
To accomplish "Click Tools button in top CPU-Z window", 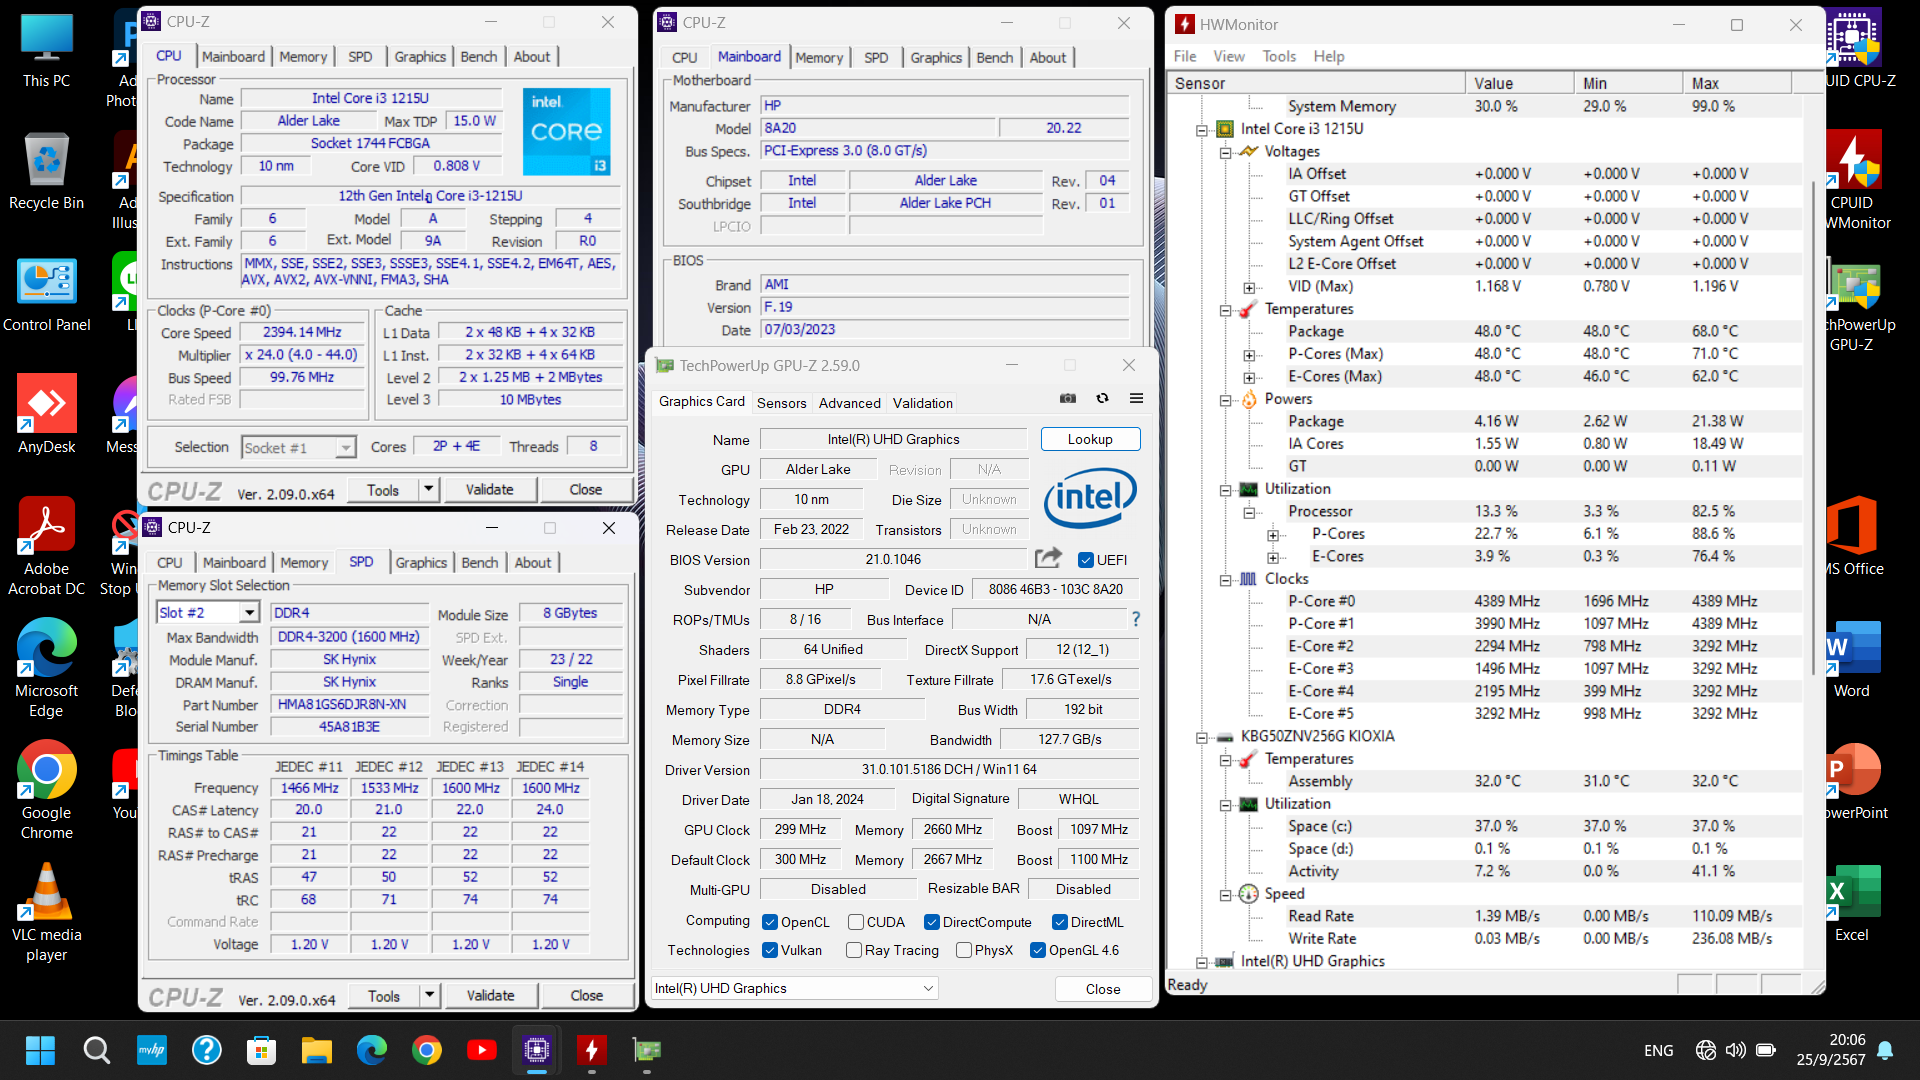I will 383,489.
